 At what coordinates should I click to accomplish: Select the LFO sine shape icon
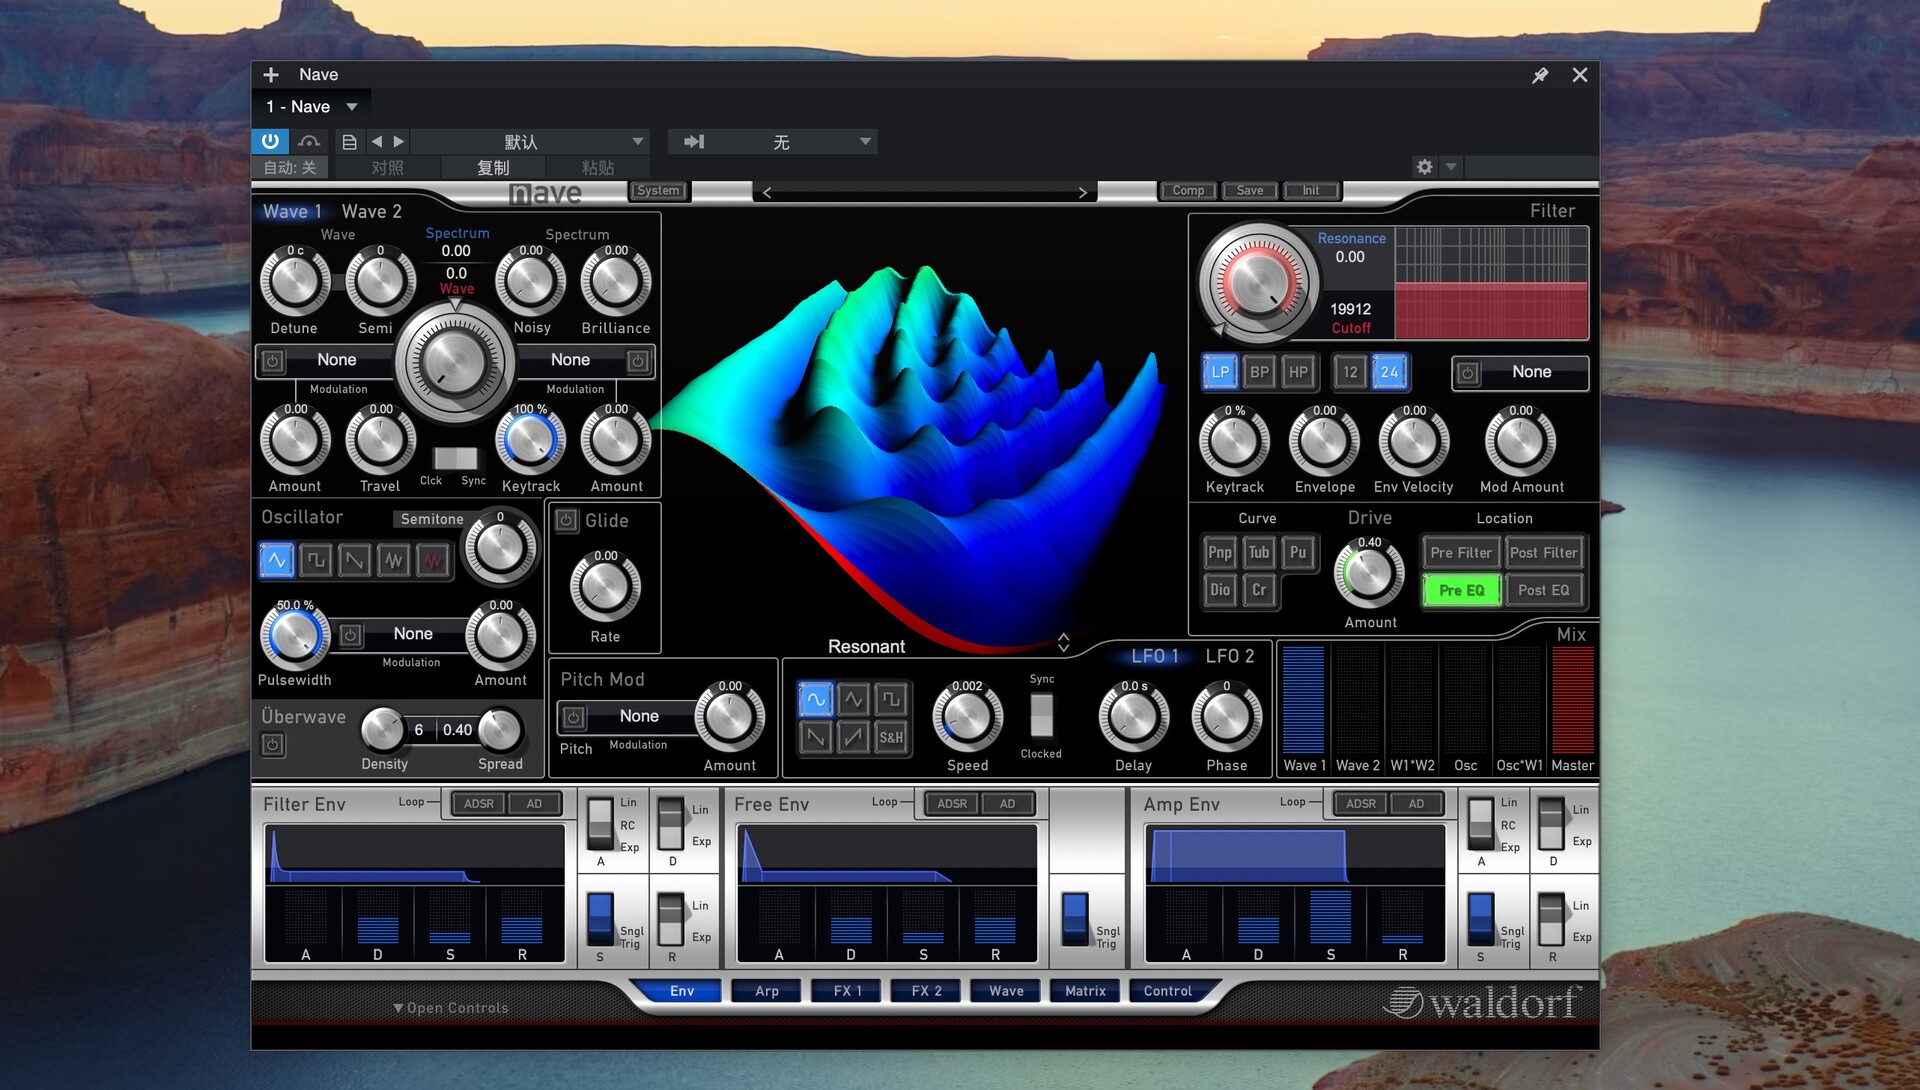pyautogui.click(x=815, y=699)
